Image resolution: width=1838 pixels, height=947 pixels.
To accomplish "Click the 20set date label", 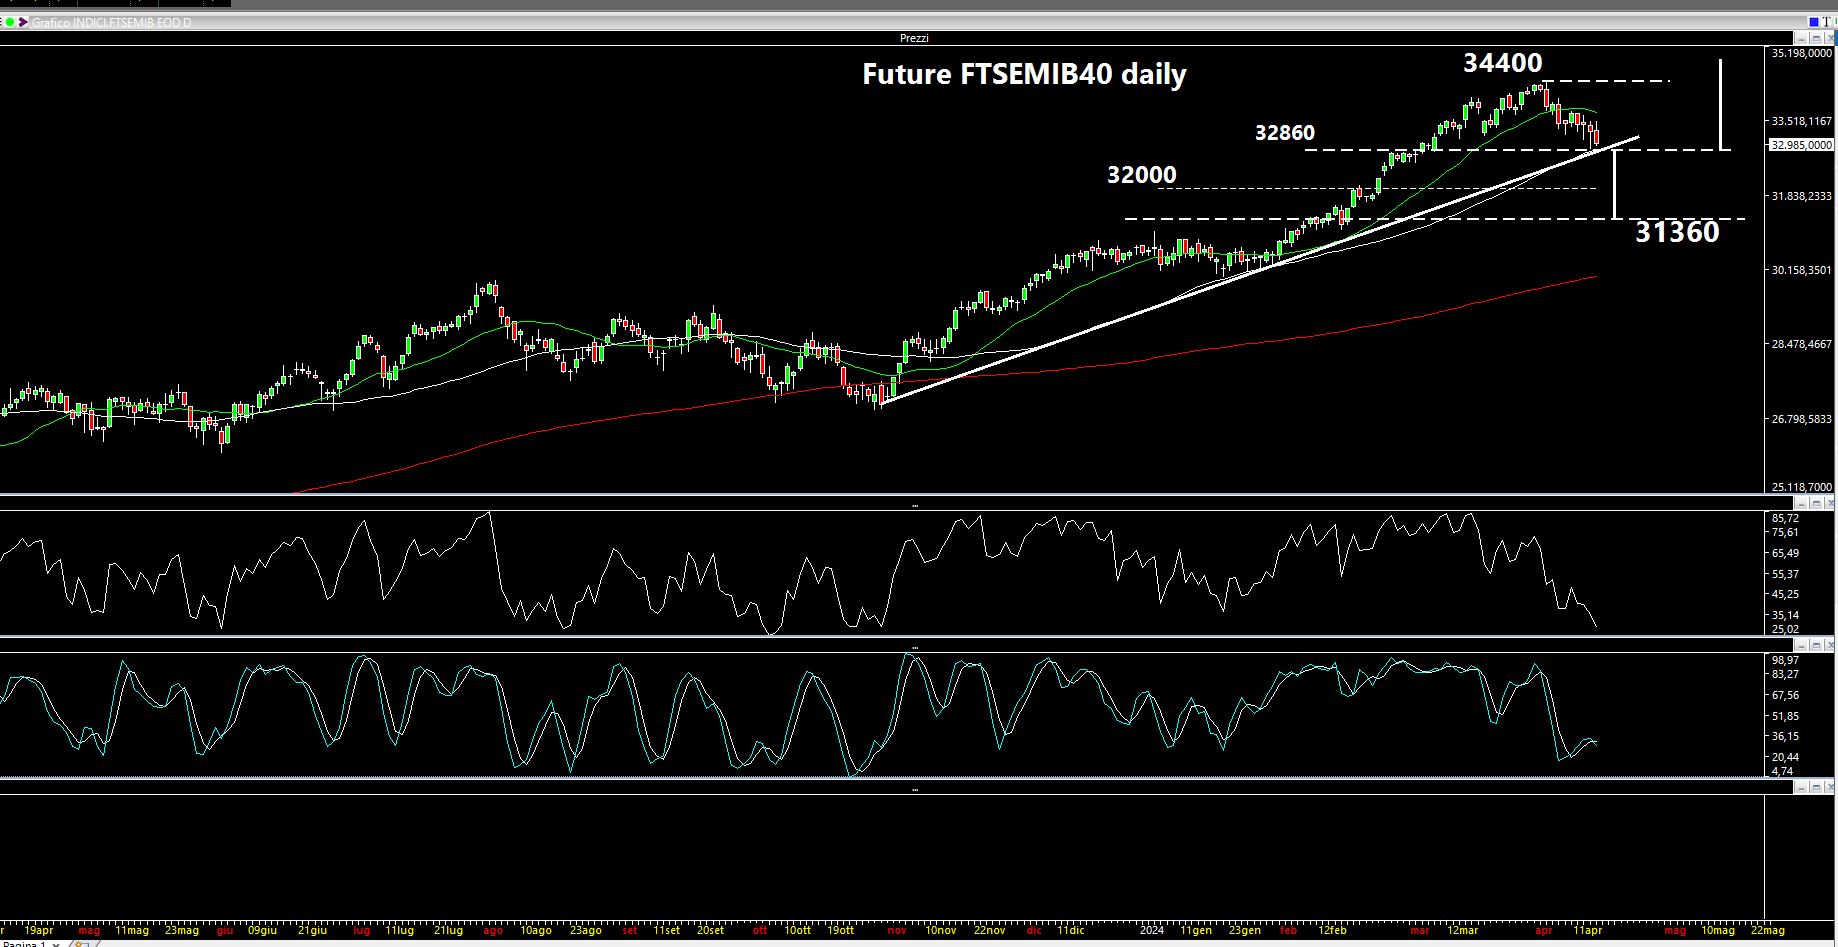I will pos(710,930).
